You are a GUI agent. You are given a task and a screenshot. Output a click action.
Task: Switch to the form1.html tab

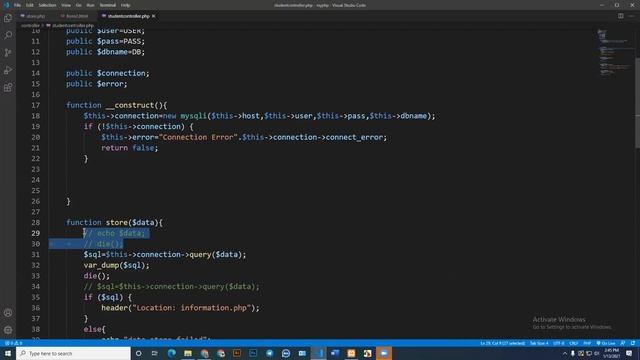tap(76, 16)
